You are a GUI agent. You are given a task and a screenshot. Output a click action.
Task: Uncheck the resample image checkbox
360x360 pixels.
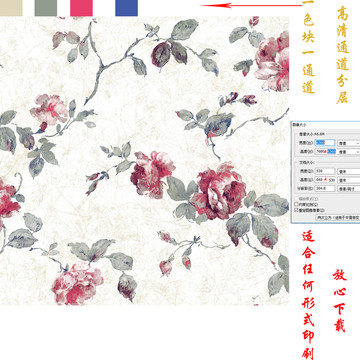click(296, 210)
